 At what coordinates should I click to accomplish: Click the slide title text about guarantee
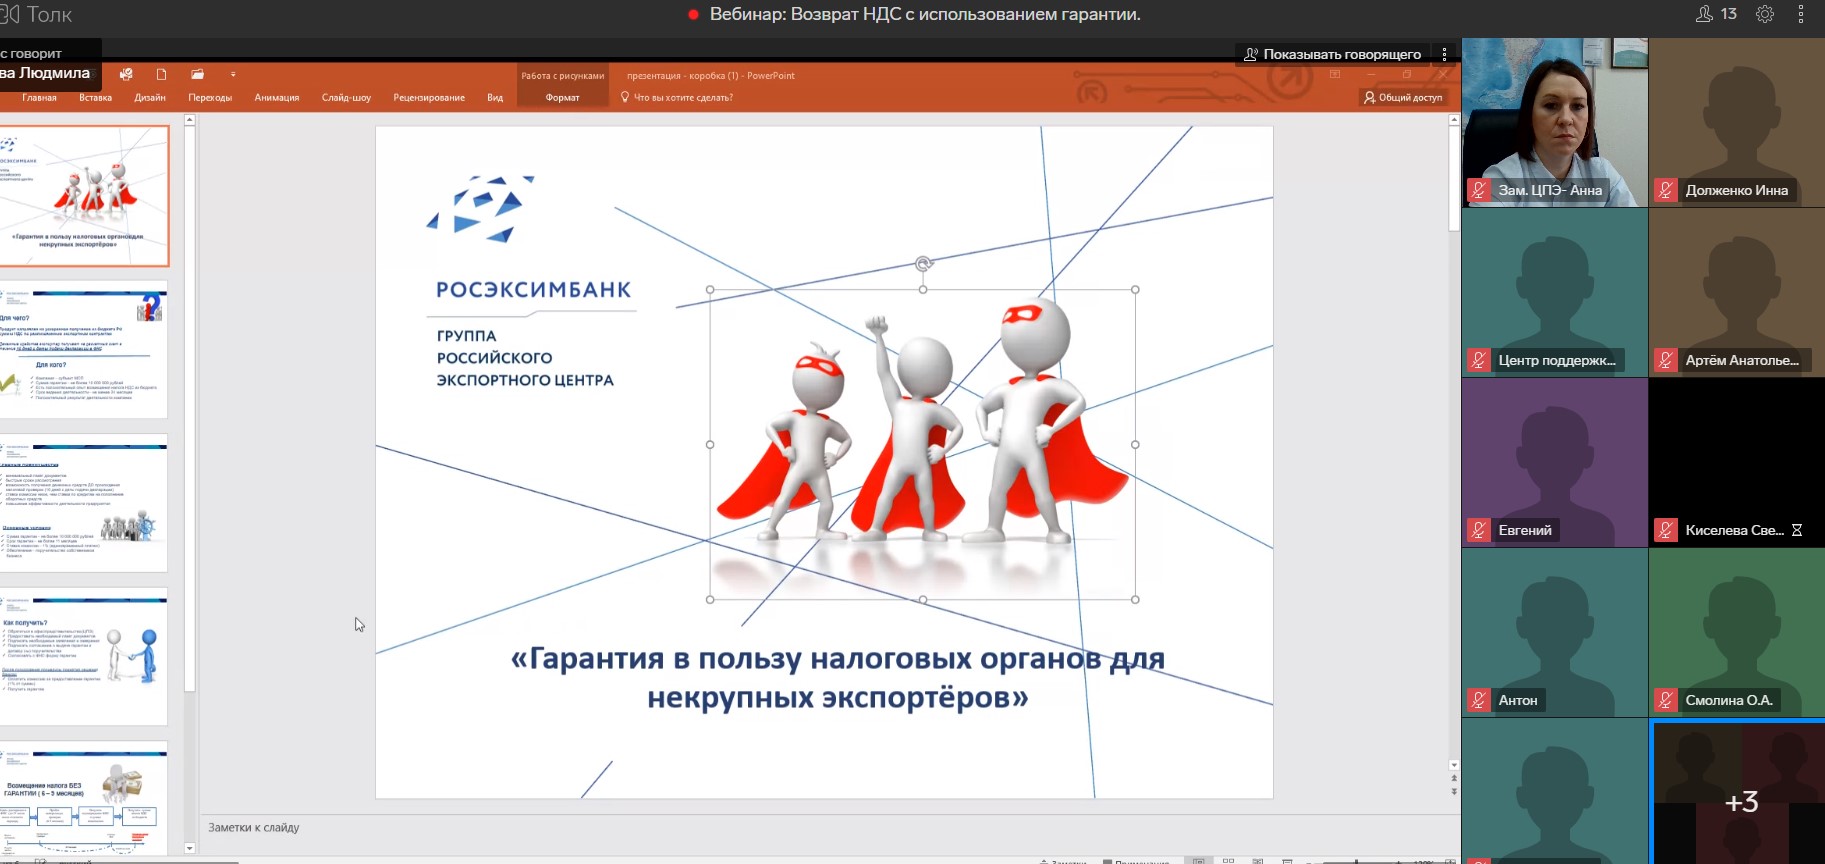pyautogui.click(x=838, y=677)
